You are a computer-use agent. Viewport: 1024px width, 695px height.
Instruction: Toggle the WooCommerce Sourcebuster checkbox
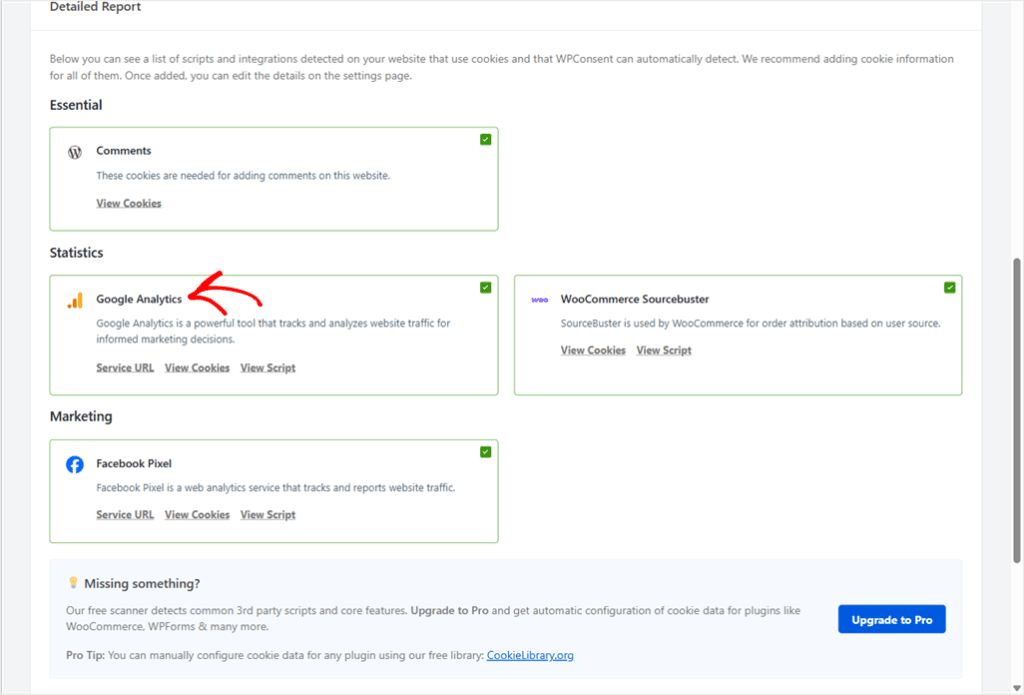coord(950,287)
